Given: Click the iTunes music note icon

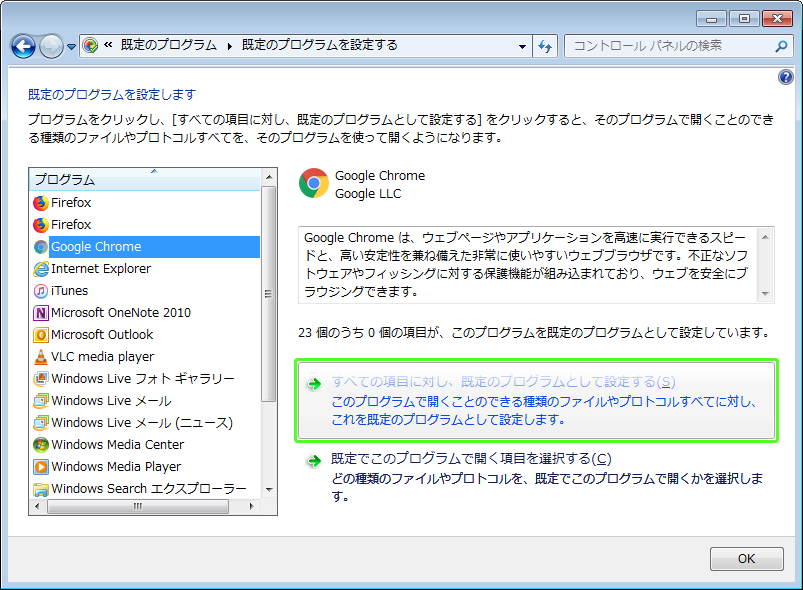Looking at the screenshot, I should [40, 291].
